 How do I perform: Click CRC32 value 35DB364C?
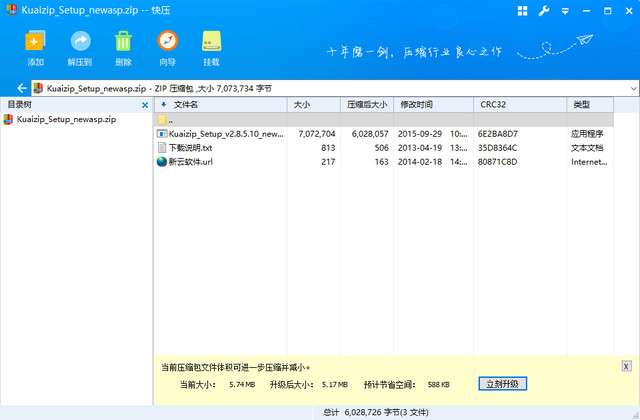point(497,148)
